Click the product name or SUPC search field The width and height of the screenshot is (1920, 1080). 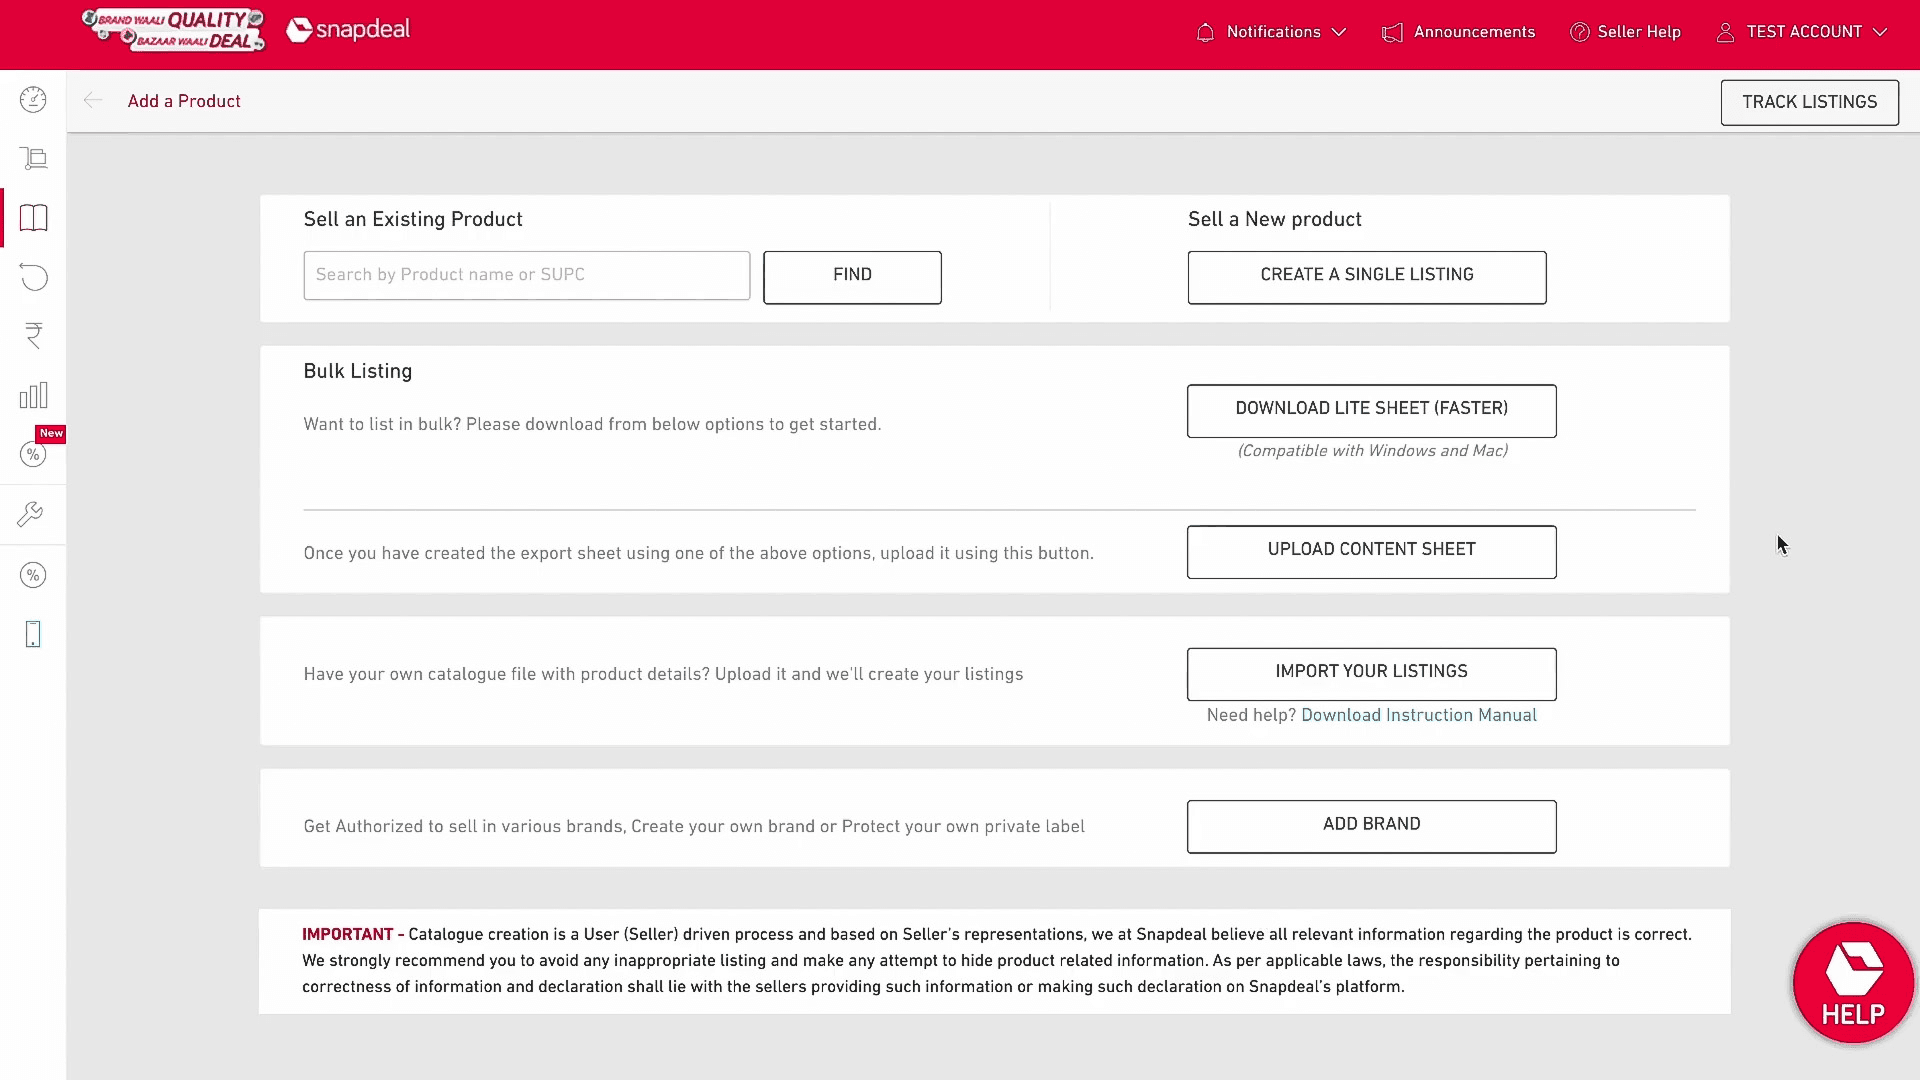[x=526, y=275]
